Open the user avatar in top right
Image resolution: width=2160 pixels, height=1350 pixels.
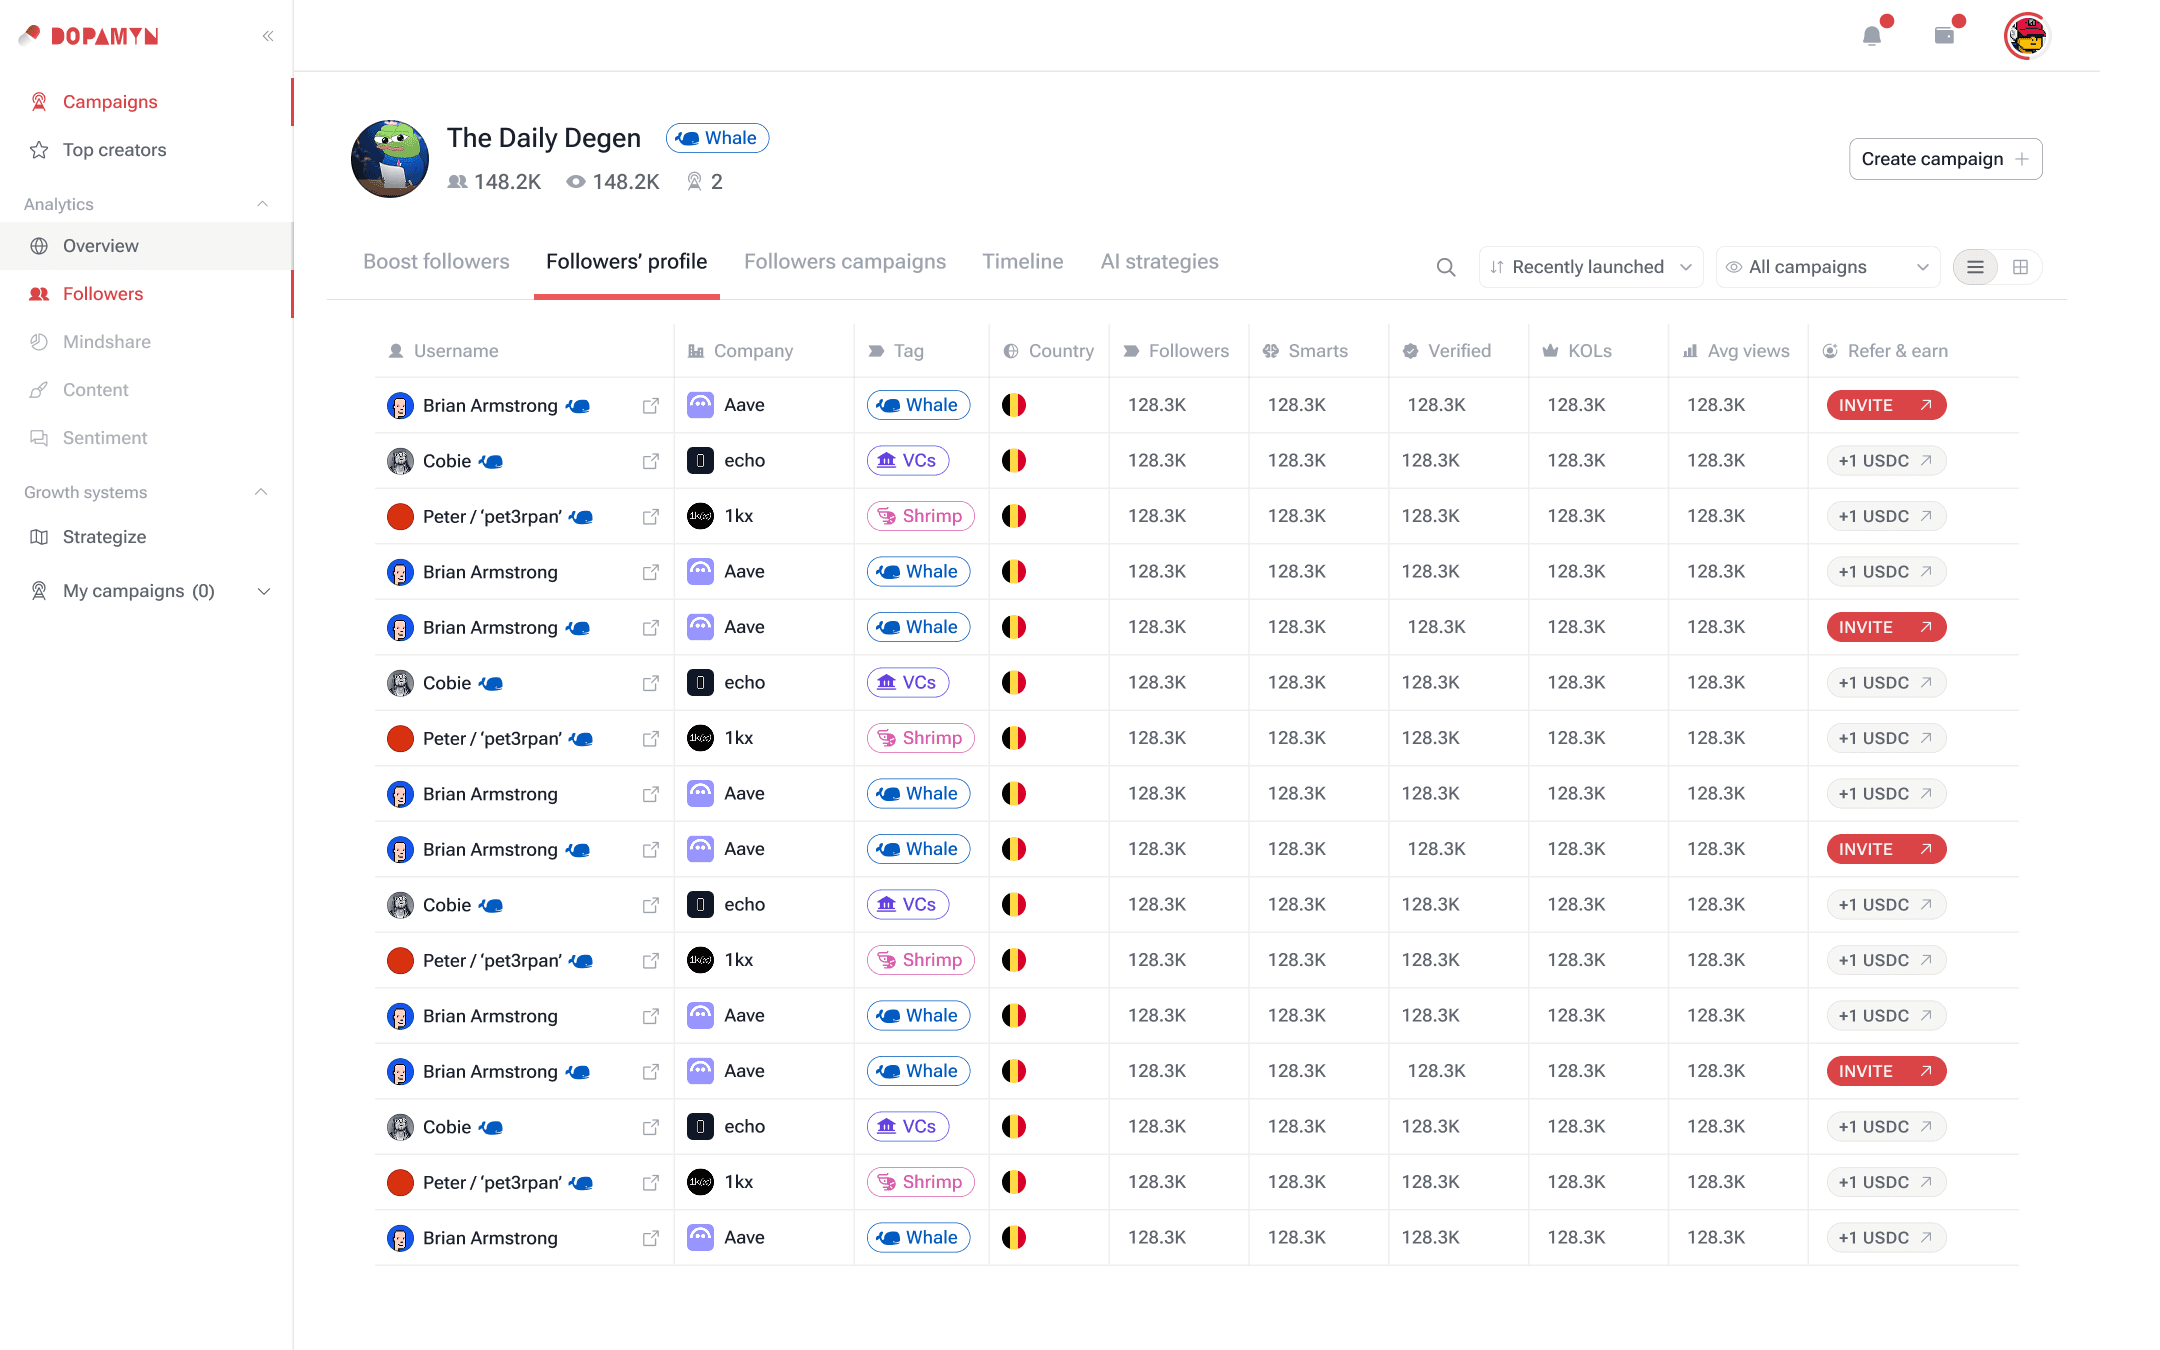coord(2027,36)
